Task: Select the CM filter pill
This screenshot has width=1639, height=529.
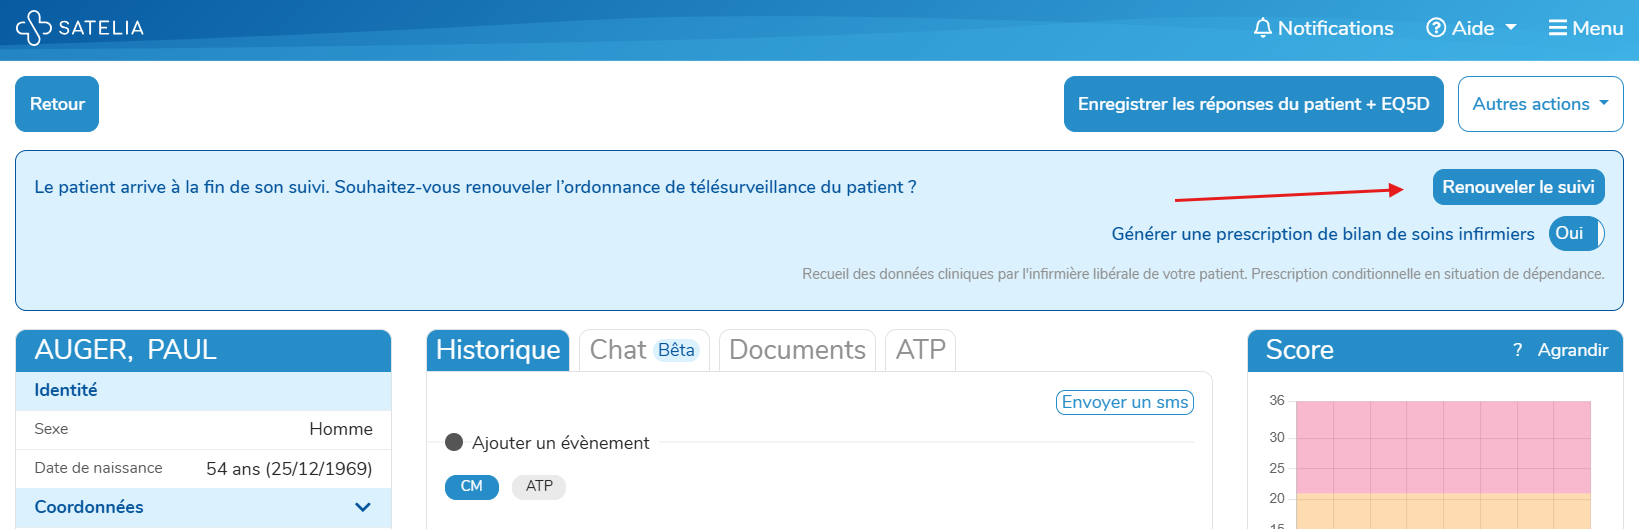Action: pos(472,486)
